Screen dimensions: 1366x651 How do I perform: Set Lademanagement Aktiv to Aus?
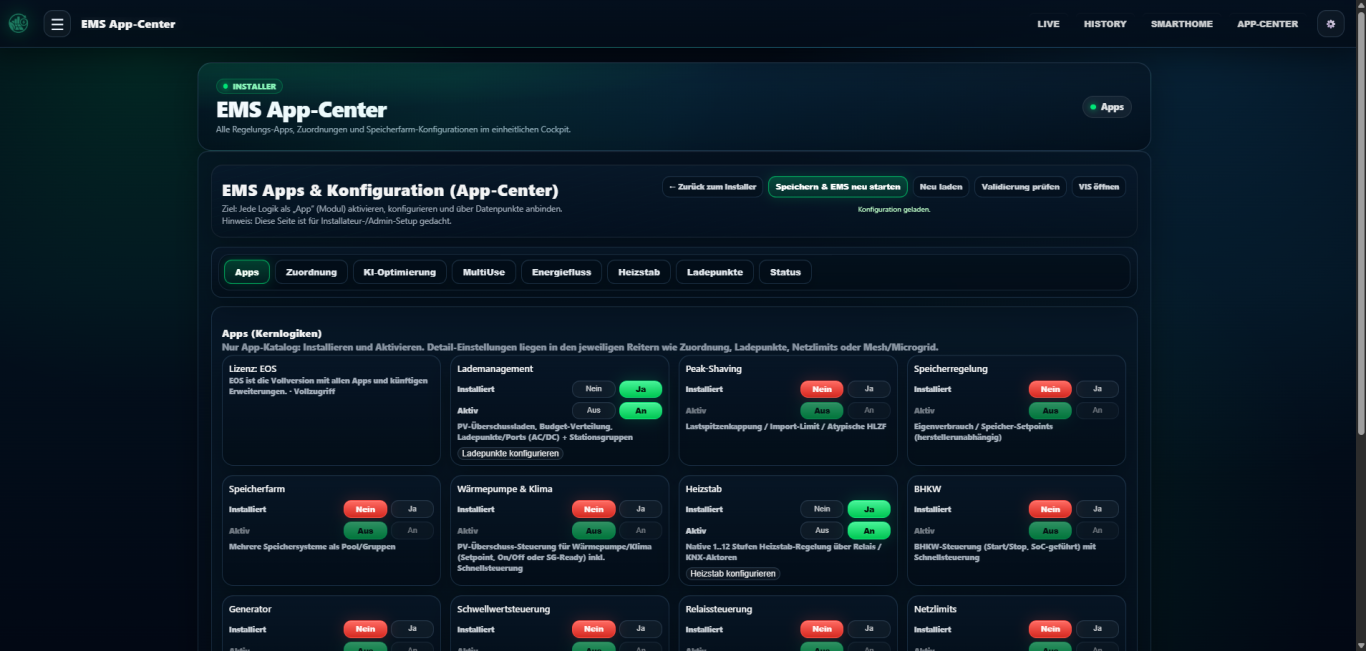pyautogui.click(x=594, y=410)
